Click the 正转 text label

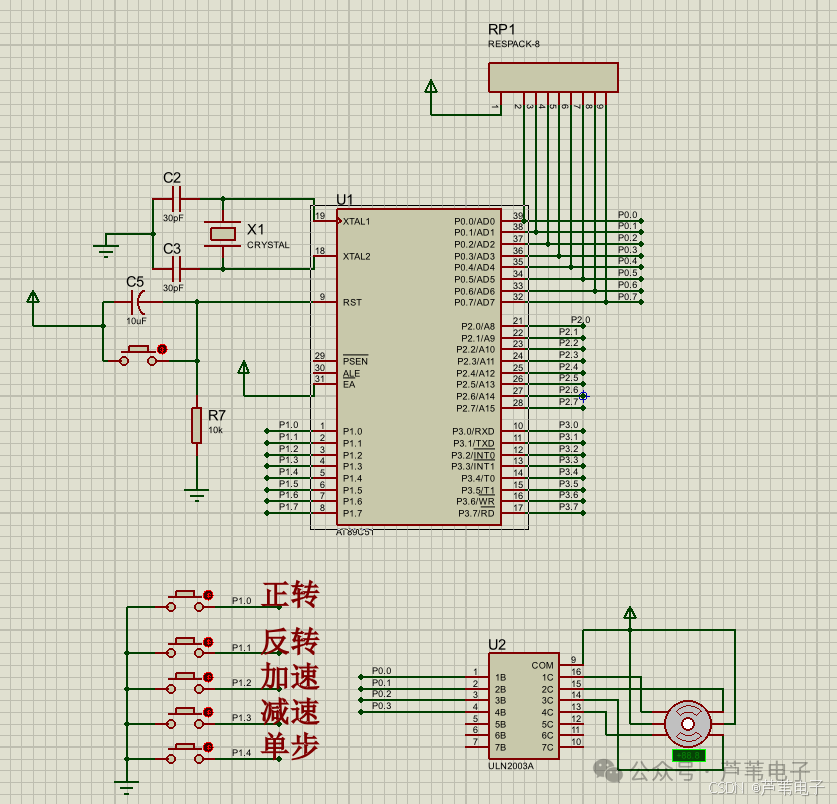pyautogui.click(x=290, y=595)
